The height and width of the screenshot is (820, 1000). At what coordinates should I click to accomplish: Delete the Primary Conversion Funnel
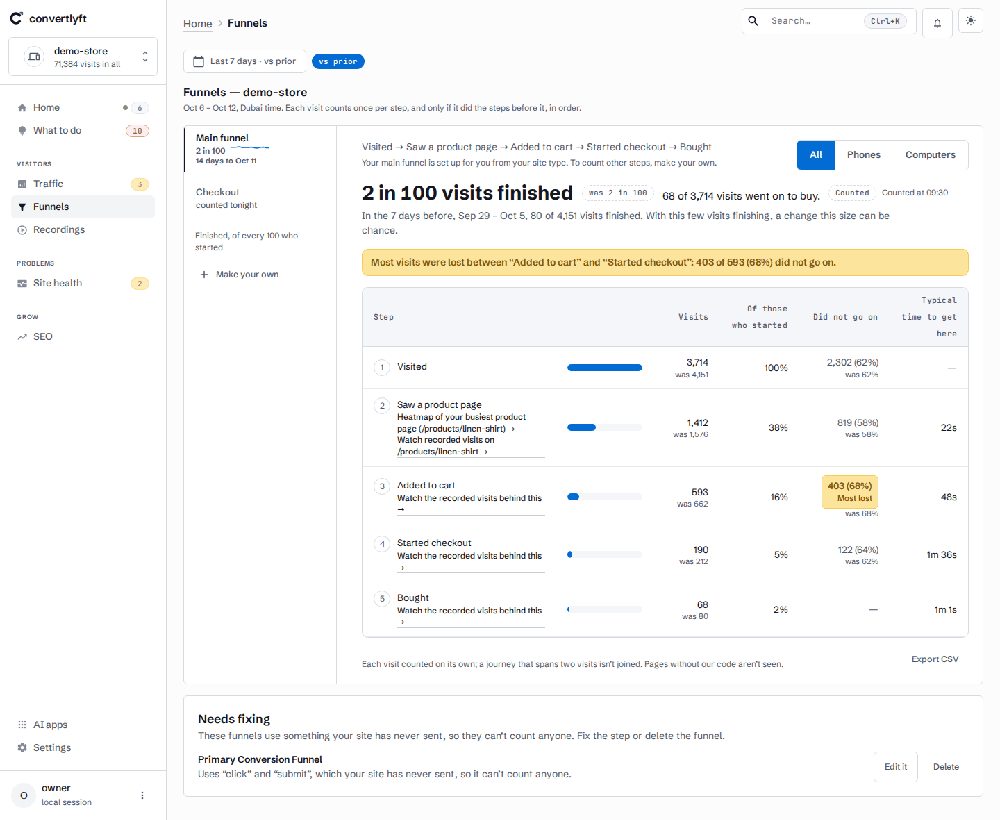coord(946,766)
